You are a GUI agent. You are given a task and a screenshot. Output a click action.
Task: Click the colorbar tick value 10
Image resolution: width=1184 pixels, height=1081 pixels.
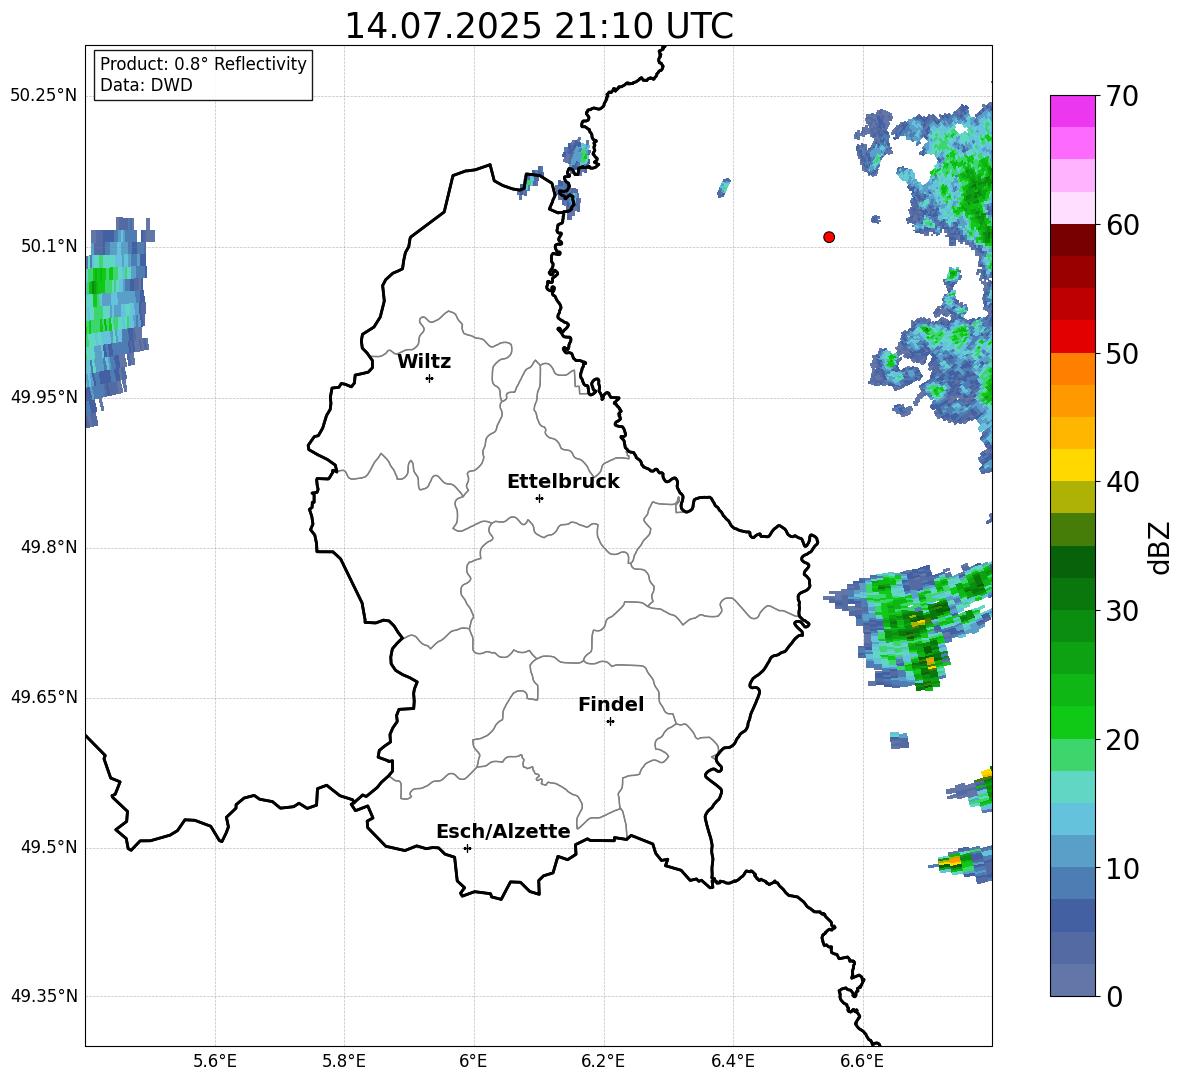[1122, 868]
